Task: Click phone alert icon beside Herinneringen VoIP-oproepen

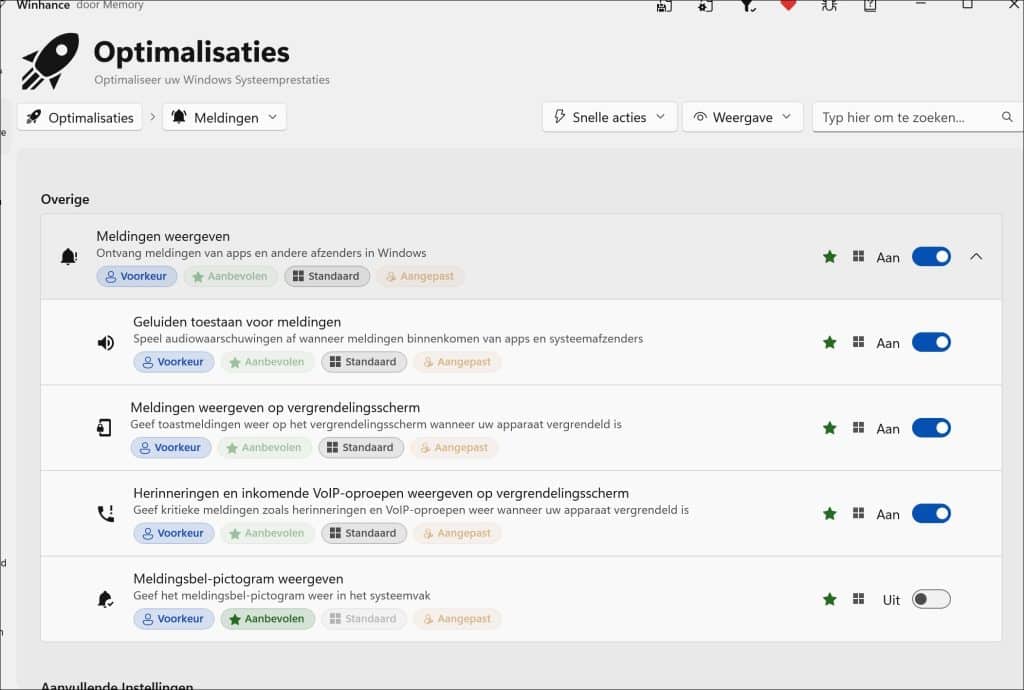Action: coord(106,514)
